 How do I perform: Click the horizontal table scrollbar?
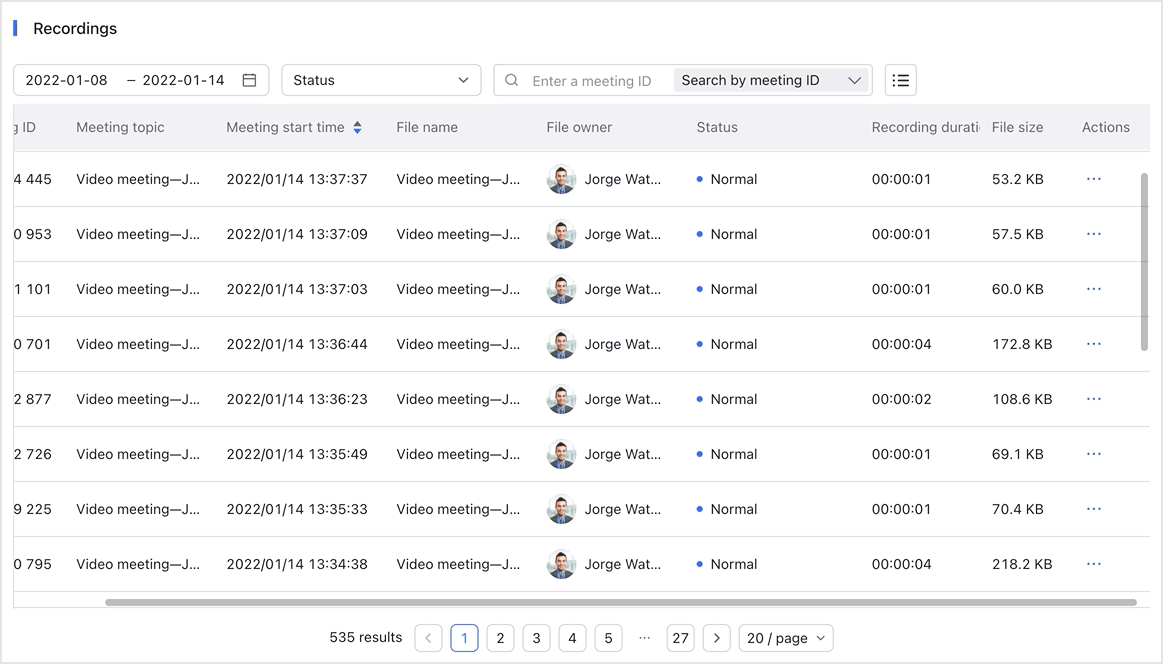pos(621,602)
